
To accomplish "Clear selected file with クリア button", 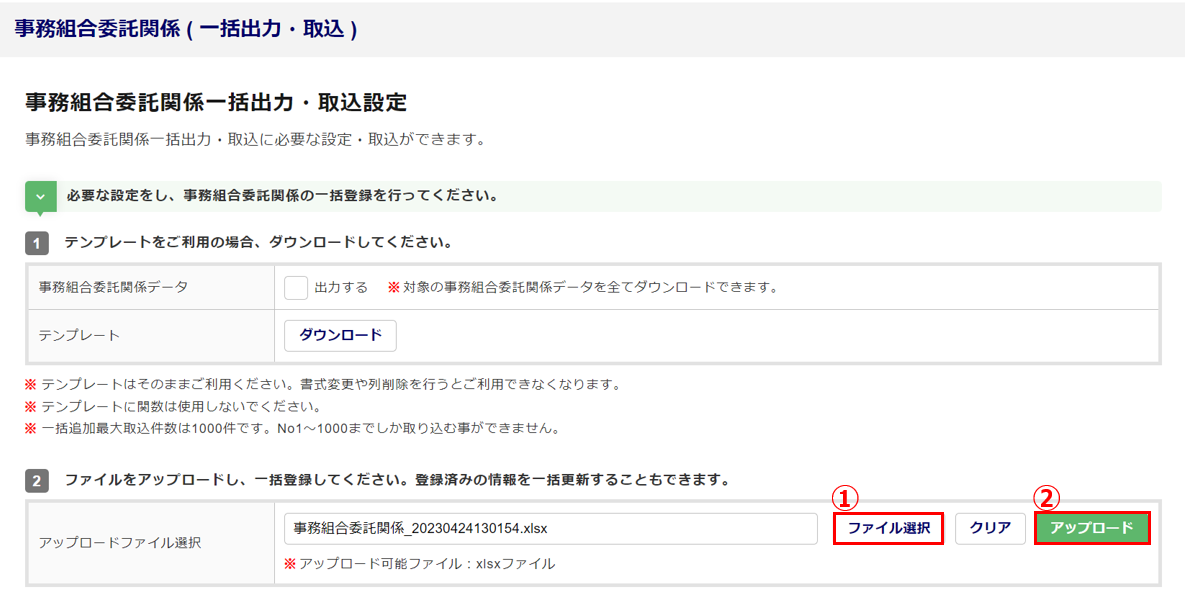I will point(990,528).
